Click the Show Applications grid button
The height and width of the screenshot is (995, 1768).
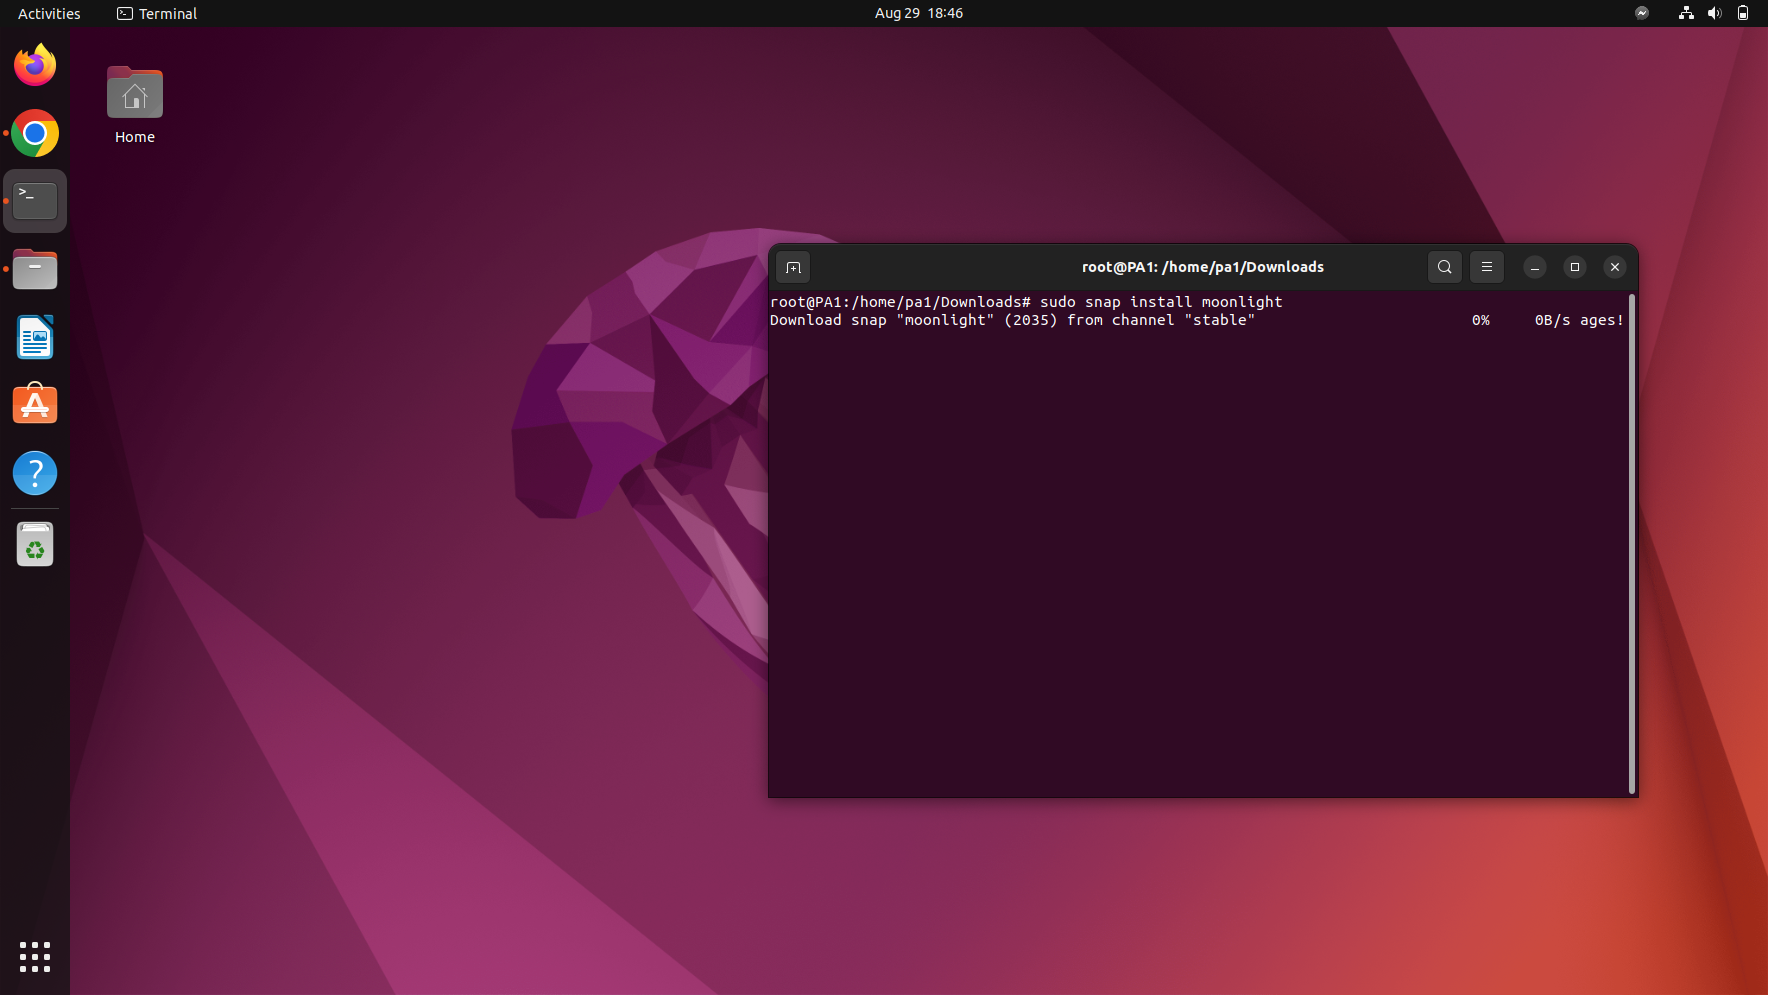35,957
